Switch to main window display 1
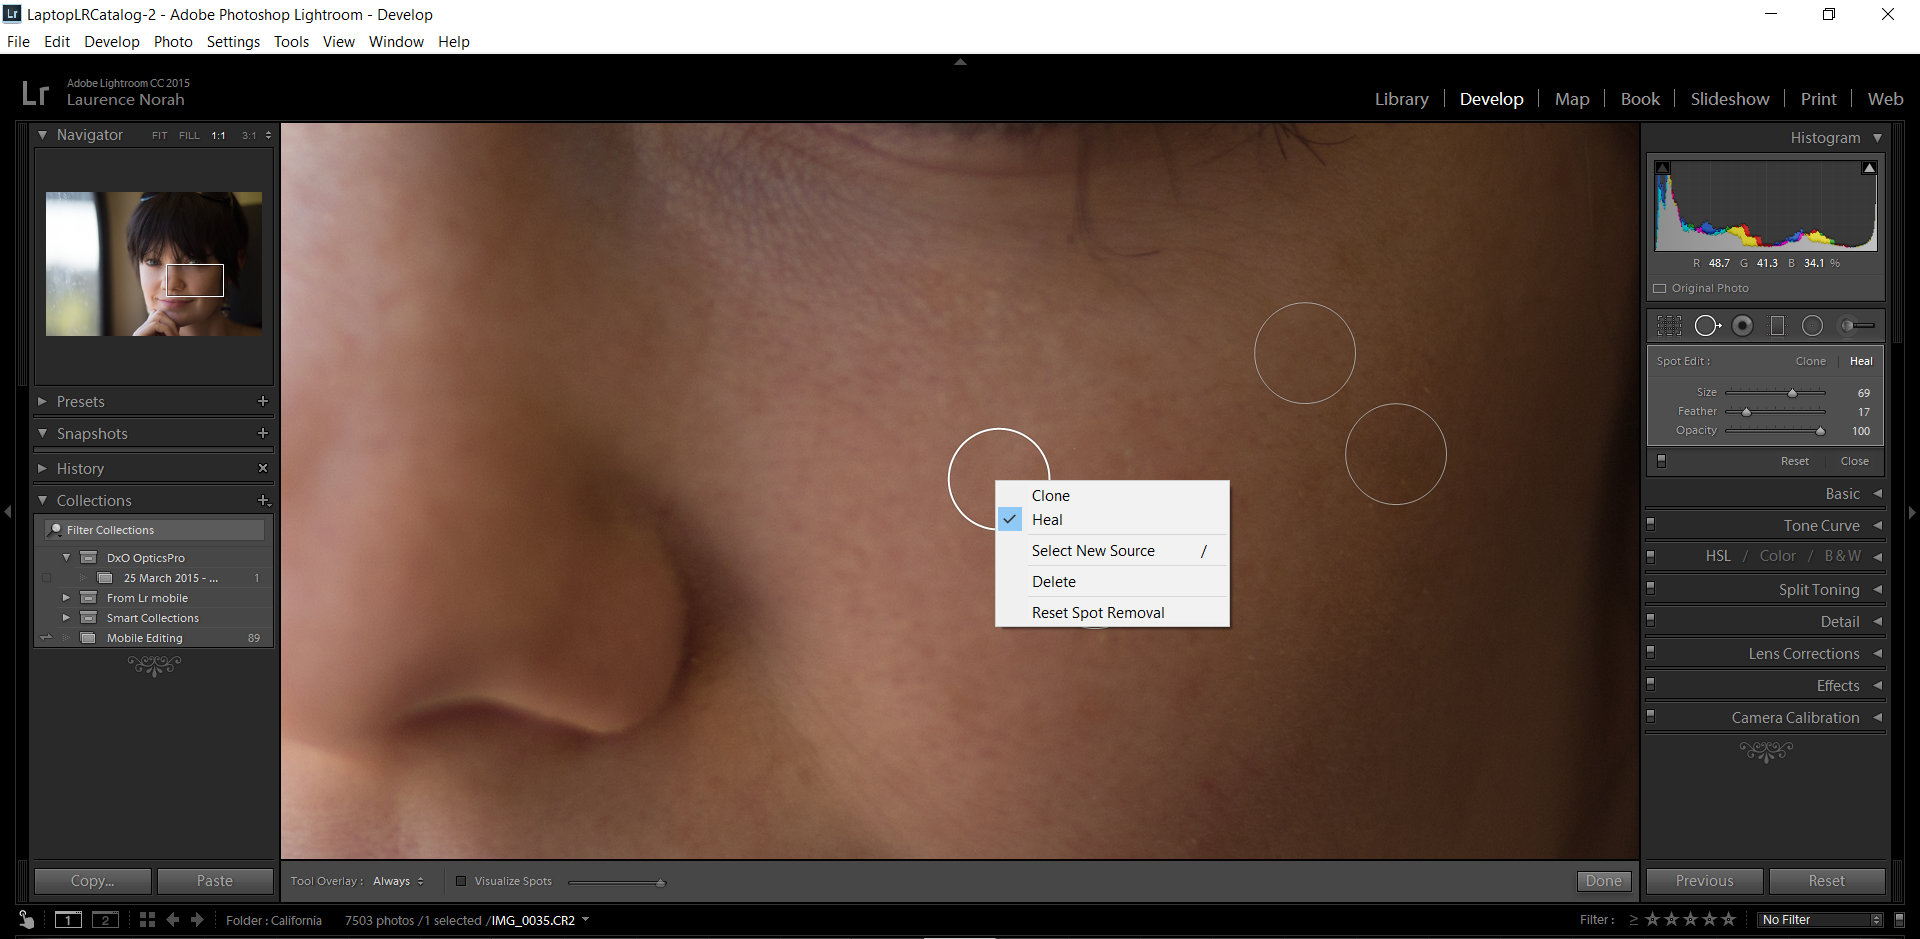This screenshot has width=1920, height=939. (68, 920)
